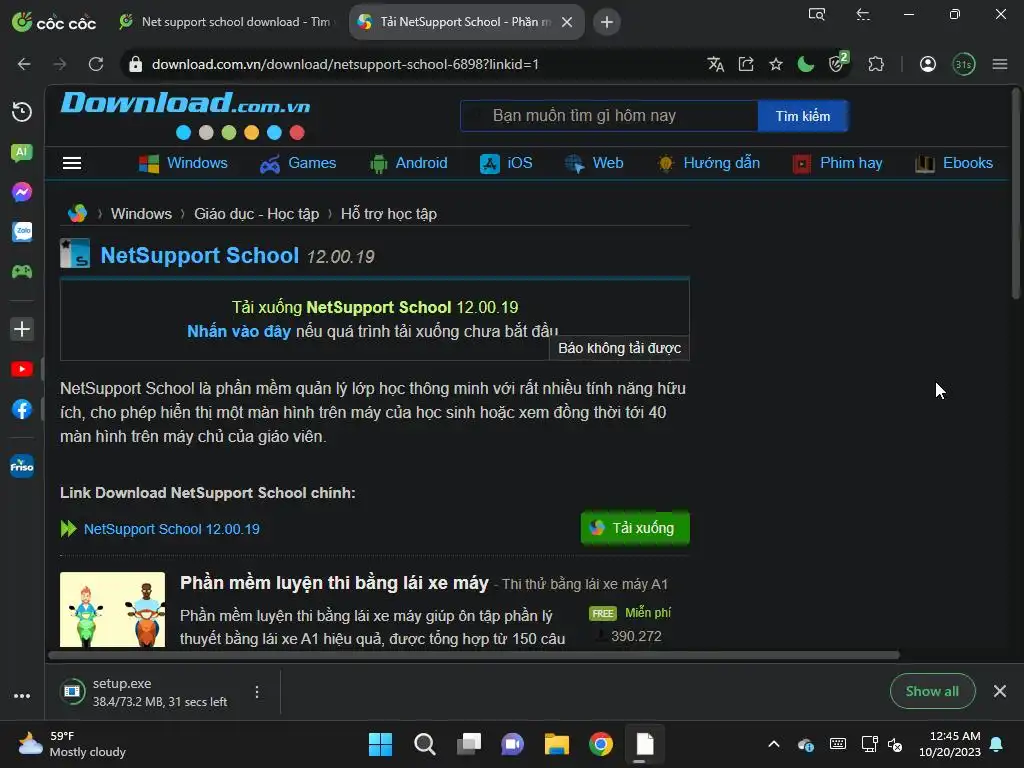
Task: Close the downloads bar
Action: pos(1000,691)
